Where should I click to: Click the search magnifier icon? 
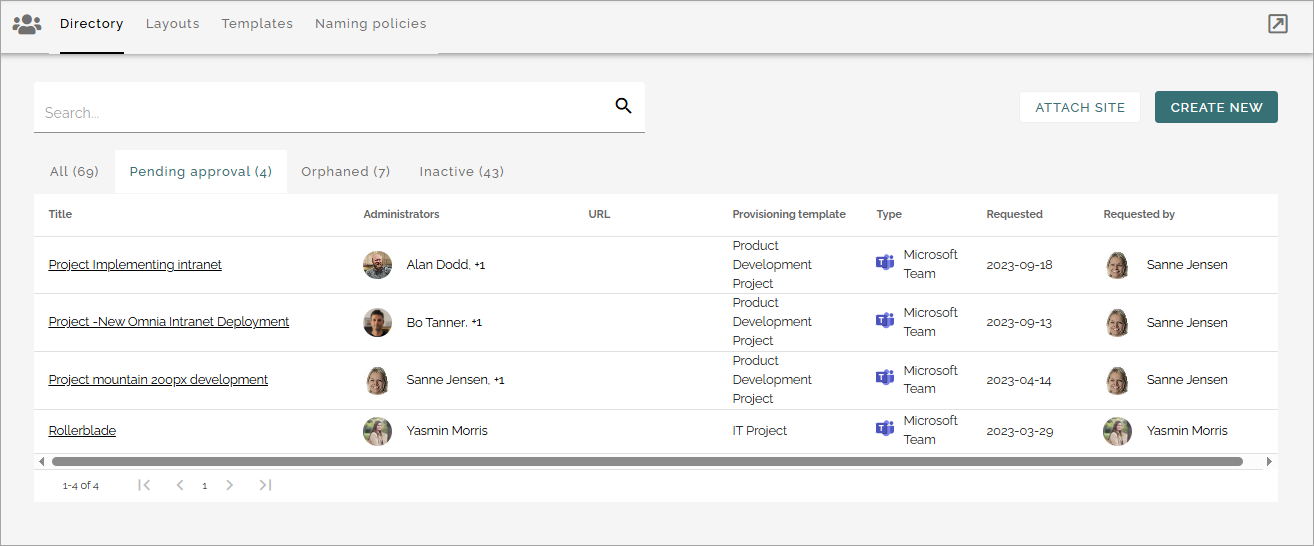(x=623, y=106)
